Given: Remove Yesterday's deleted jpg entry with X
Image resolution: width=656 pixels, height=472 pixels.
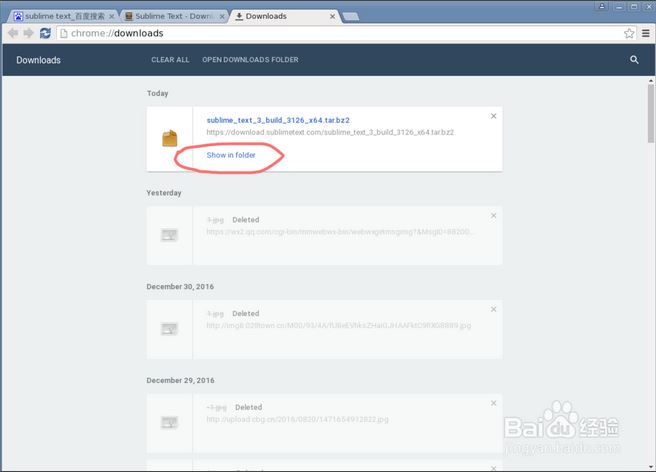Looking at the screenshot, I should point(494,215).
